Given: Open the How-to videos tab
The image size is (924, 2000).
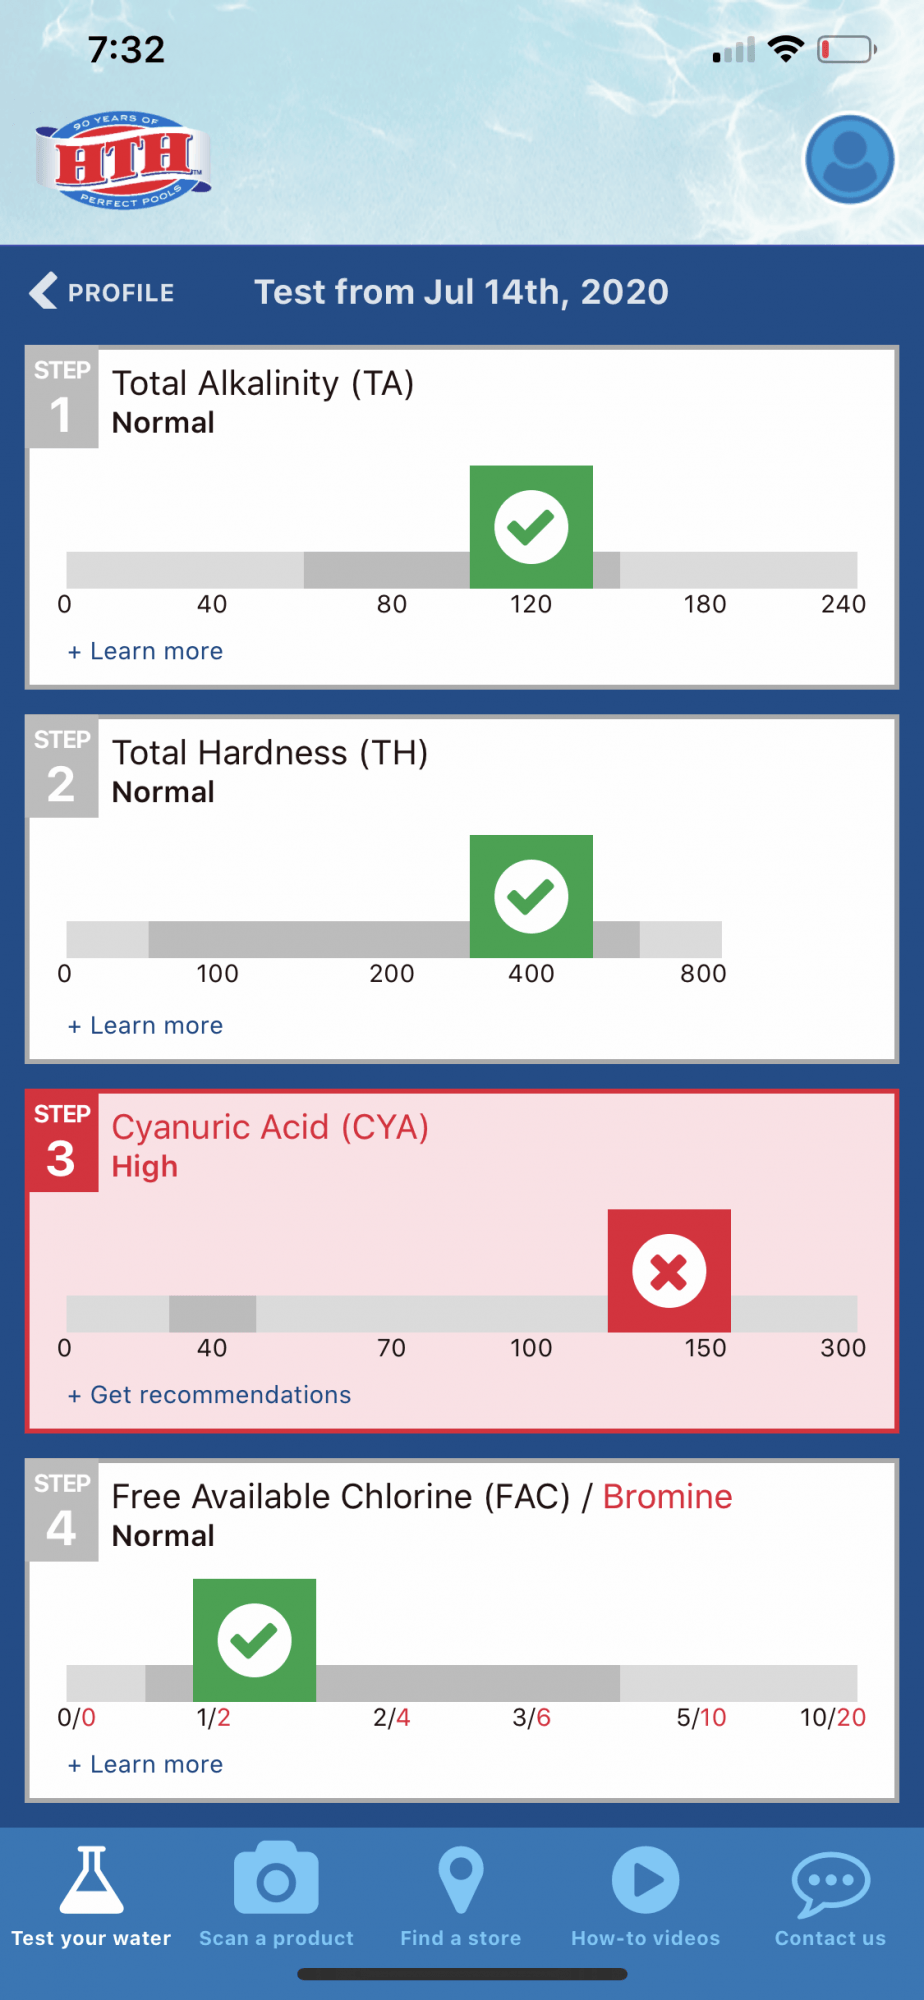Looking at the screenshot, I should 645,1896.
